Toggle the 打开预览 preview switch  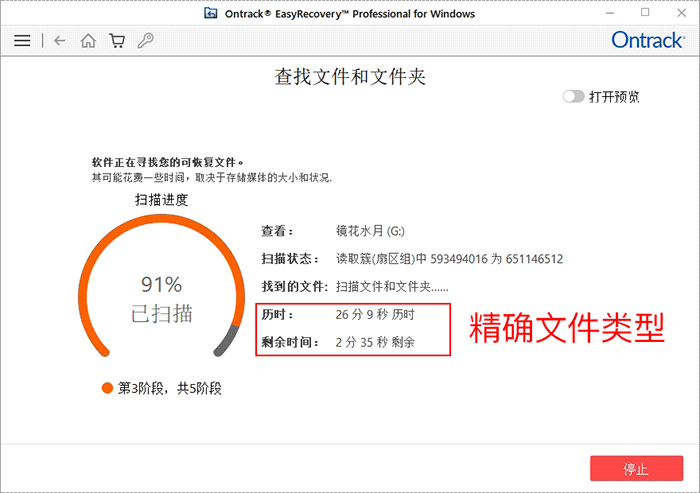pyautogui.click(x=574, y=97)
